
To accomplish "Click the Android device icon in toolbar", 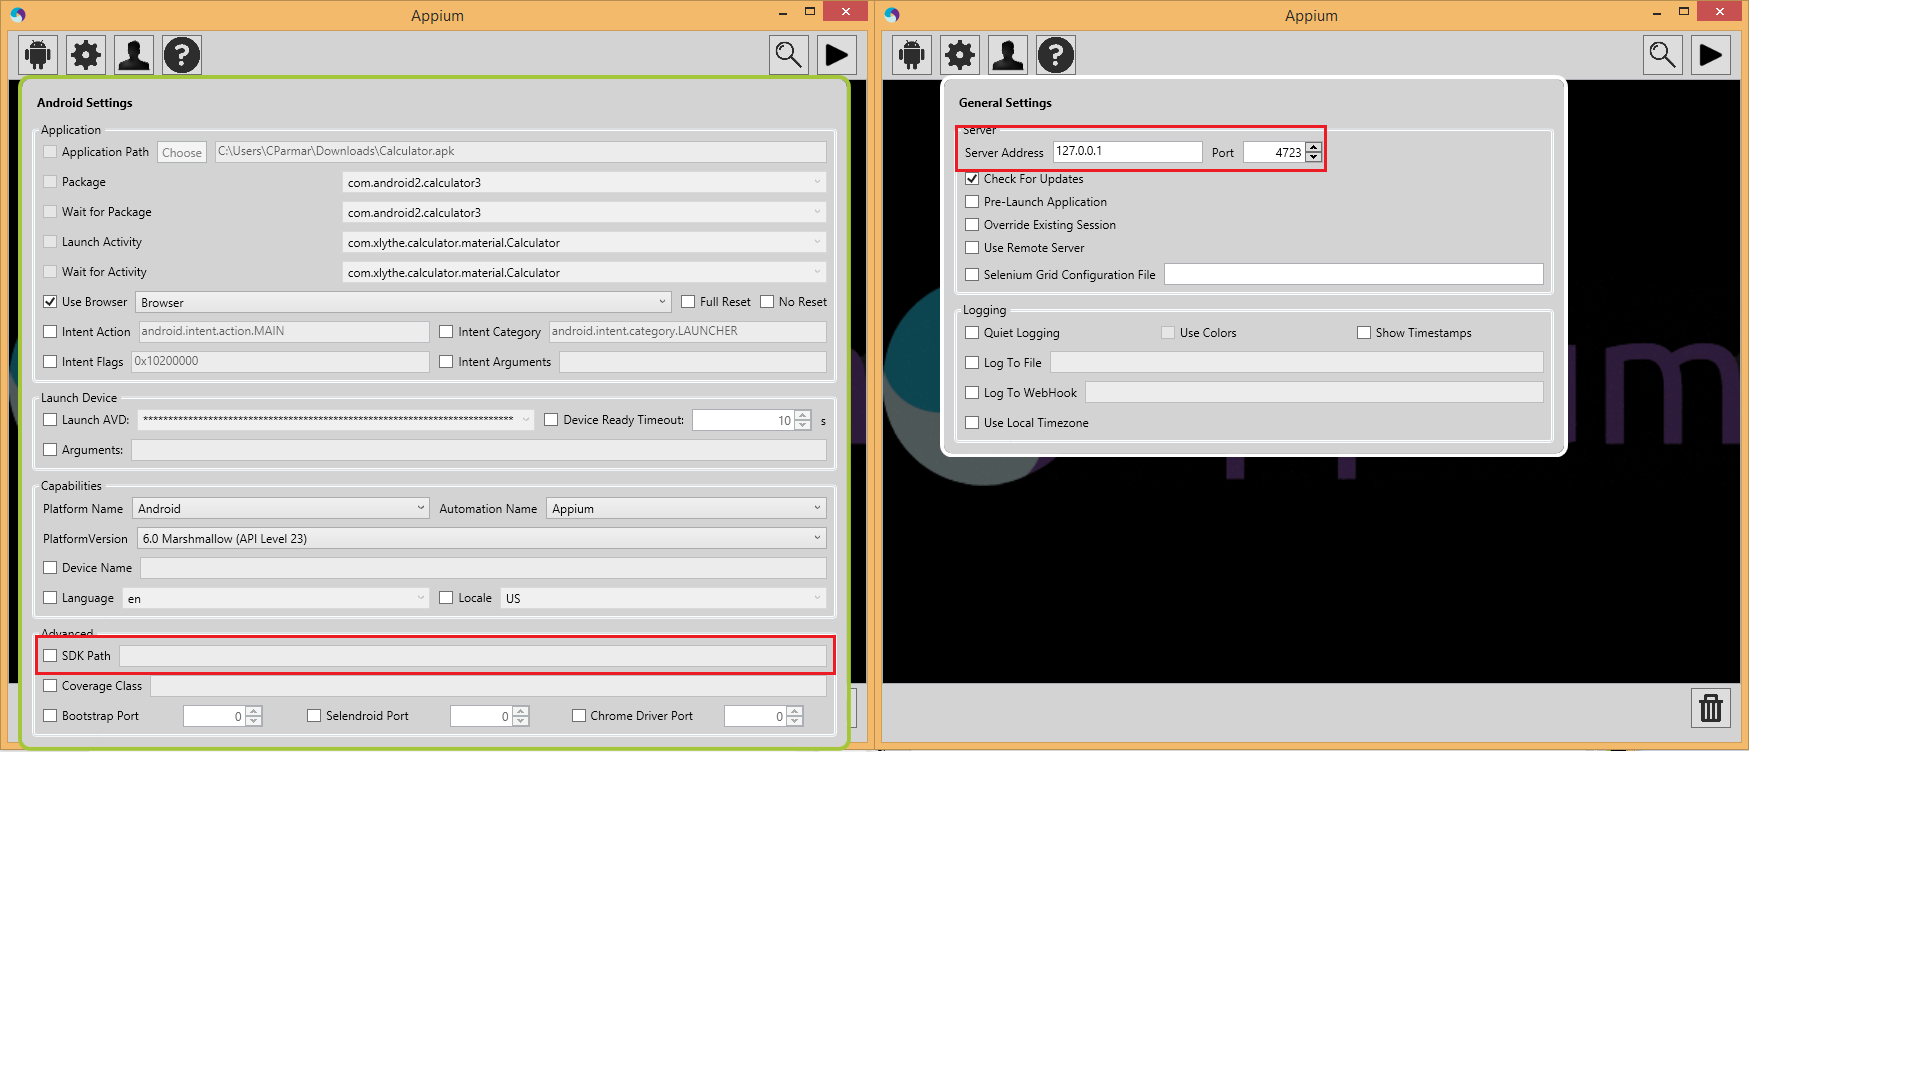I will pyautogui.click(x=37, y=54).
